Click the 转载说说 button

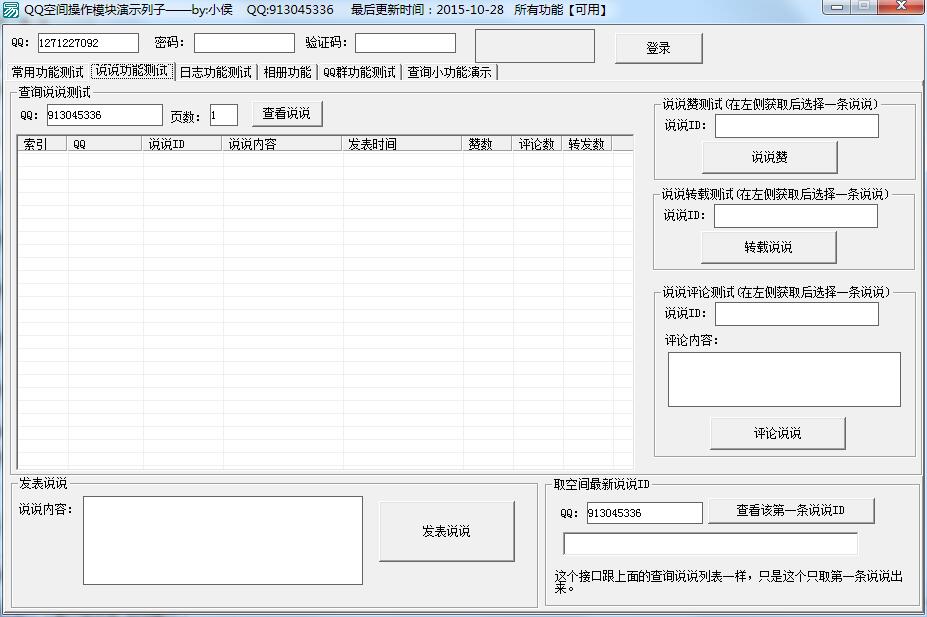[769, 247]
